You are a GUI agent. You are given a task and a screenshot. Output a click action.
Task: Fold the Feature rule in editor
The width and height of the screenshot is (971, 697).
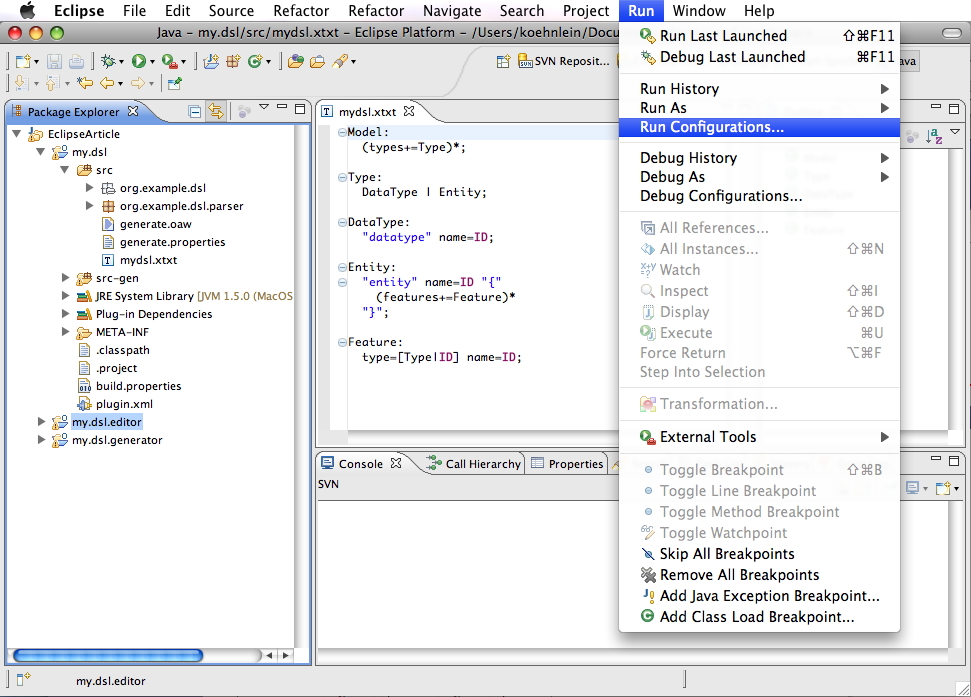tap(342, 342)
